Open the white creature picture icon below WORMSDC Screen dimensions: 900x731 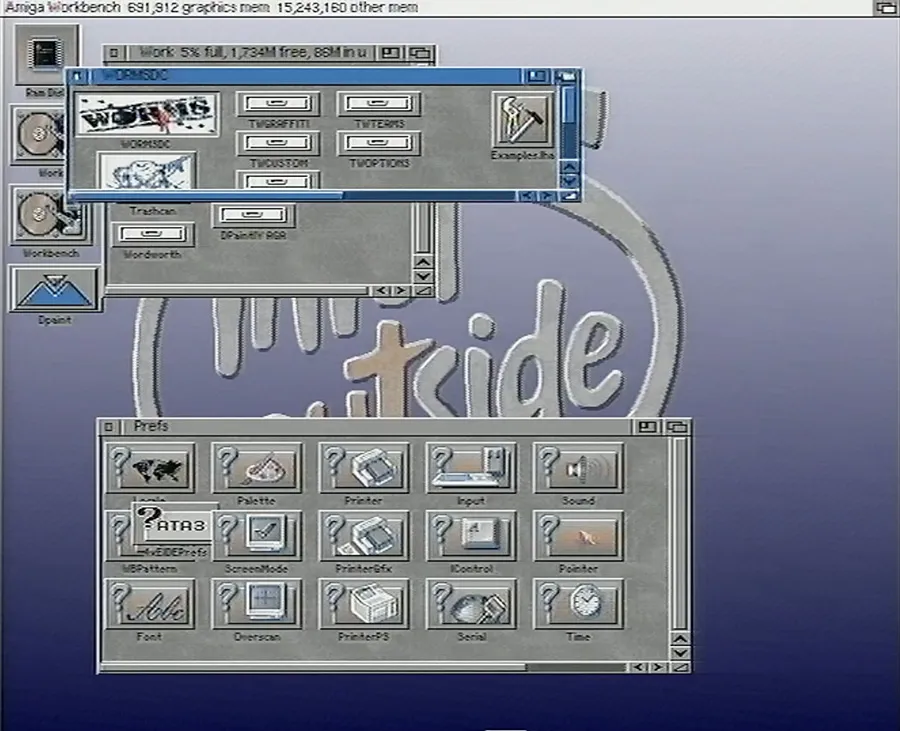pyautogui.click(x=147, y=170)
